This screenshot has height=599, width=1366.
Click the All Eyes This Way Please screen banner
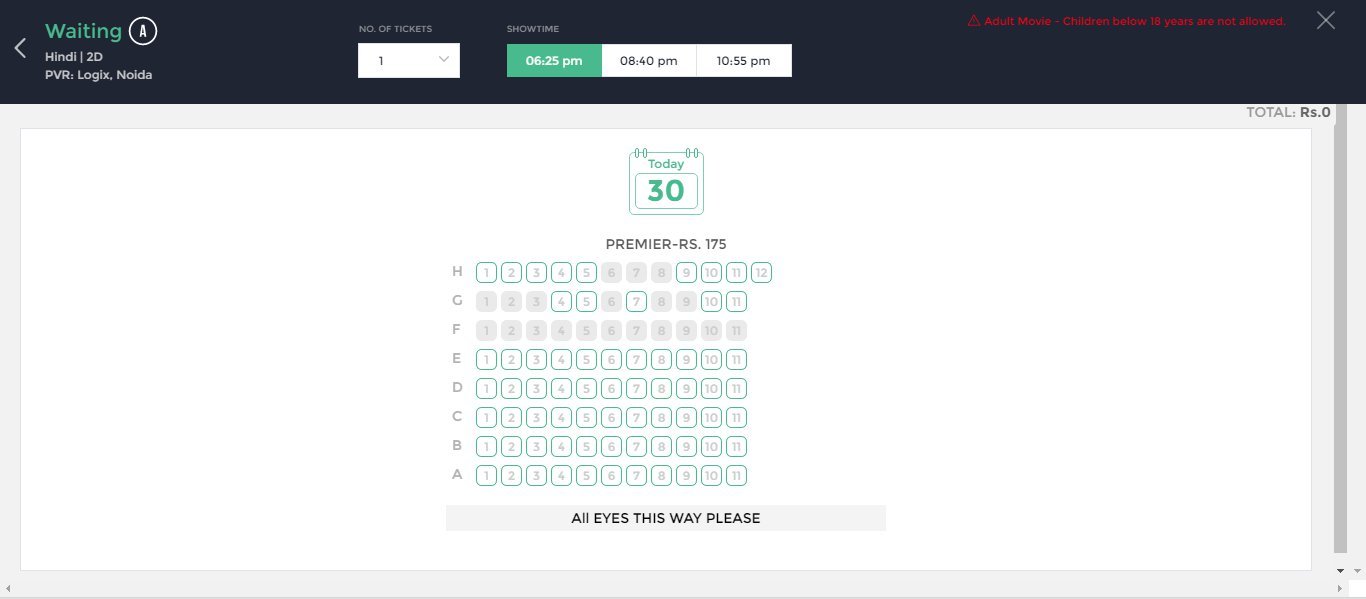tap(666, 517)
